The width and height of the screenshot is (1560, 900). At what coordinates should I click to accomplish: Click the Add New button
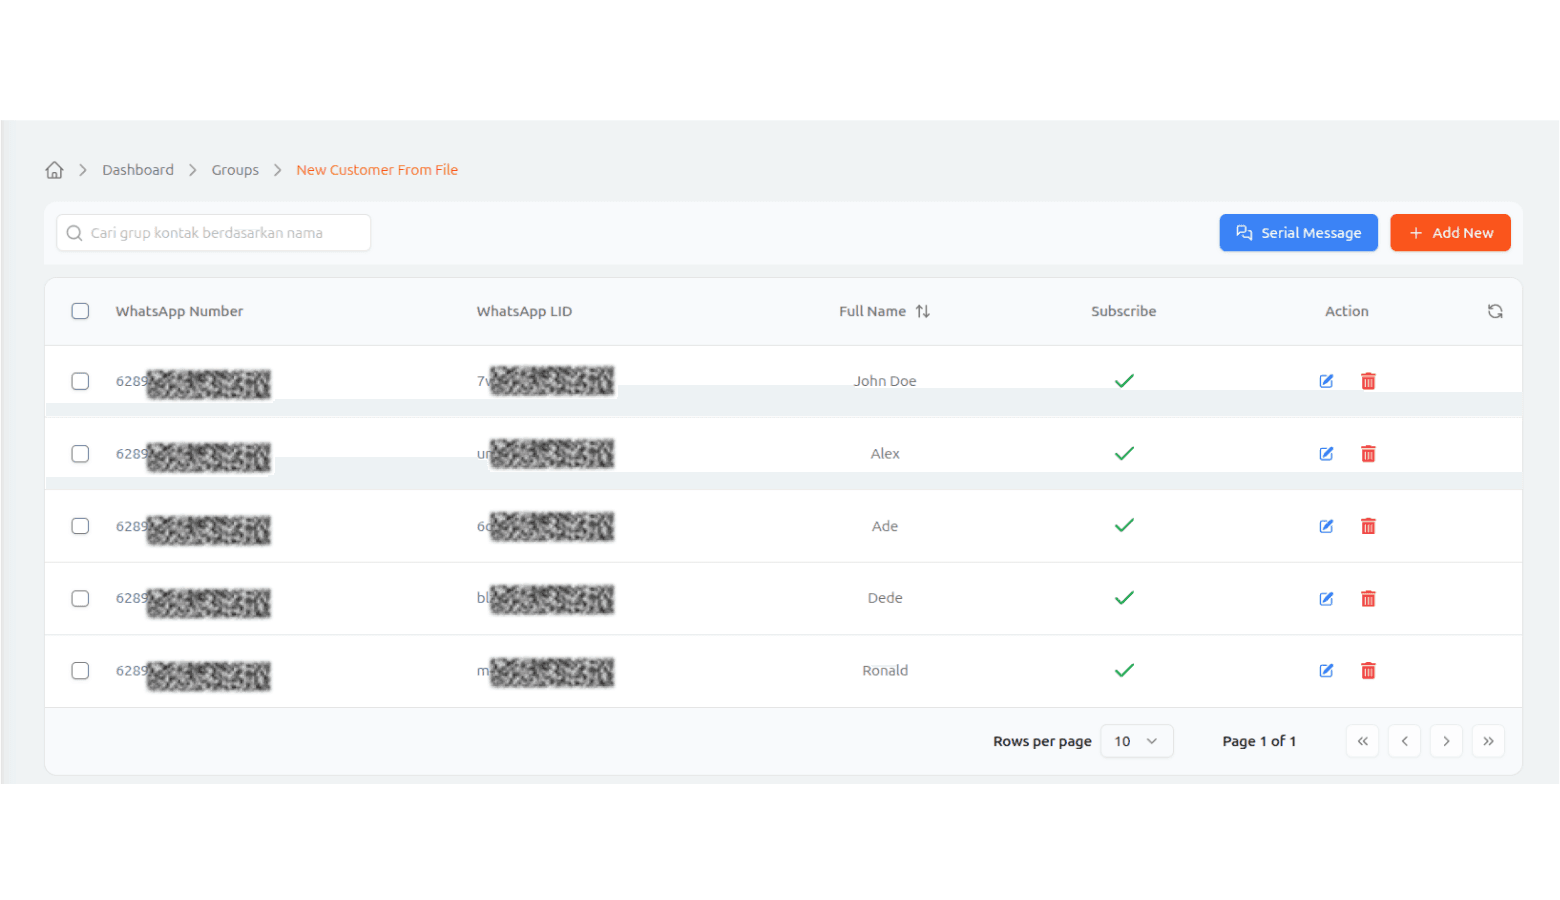coord(1450,233)
